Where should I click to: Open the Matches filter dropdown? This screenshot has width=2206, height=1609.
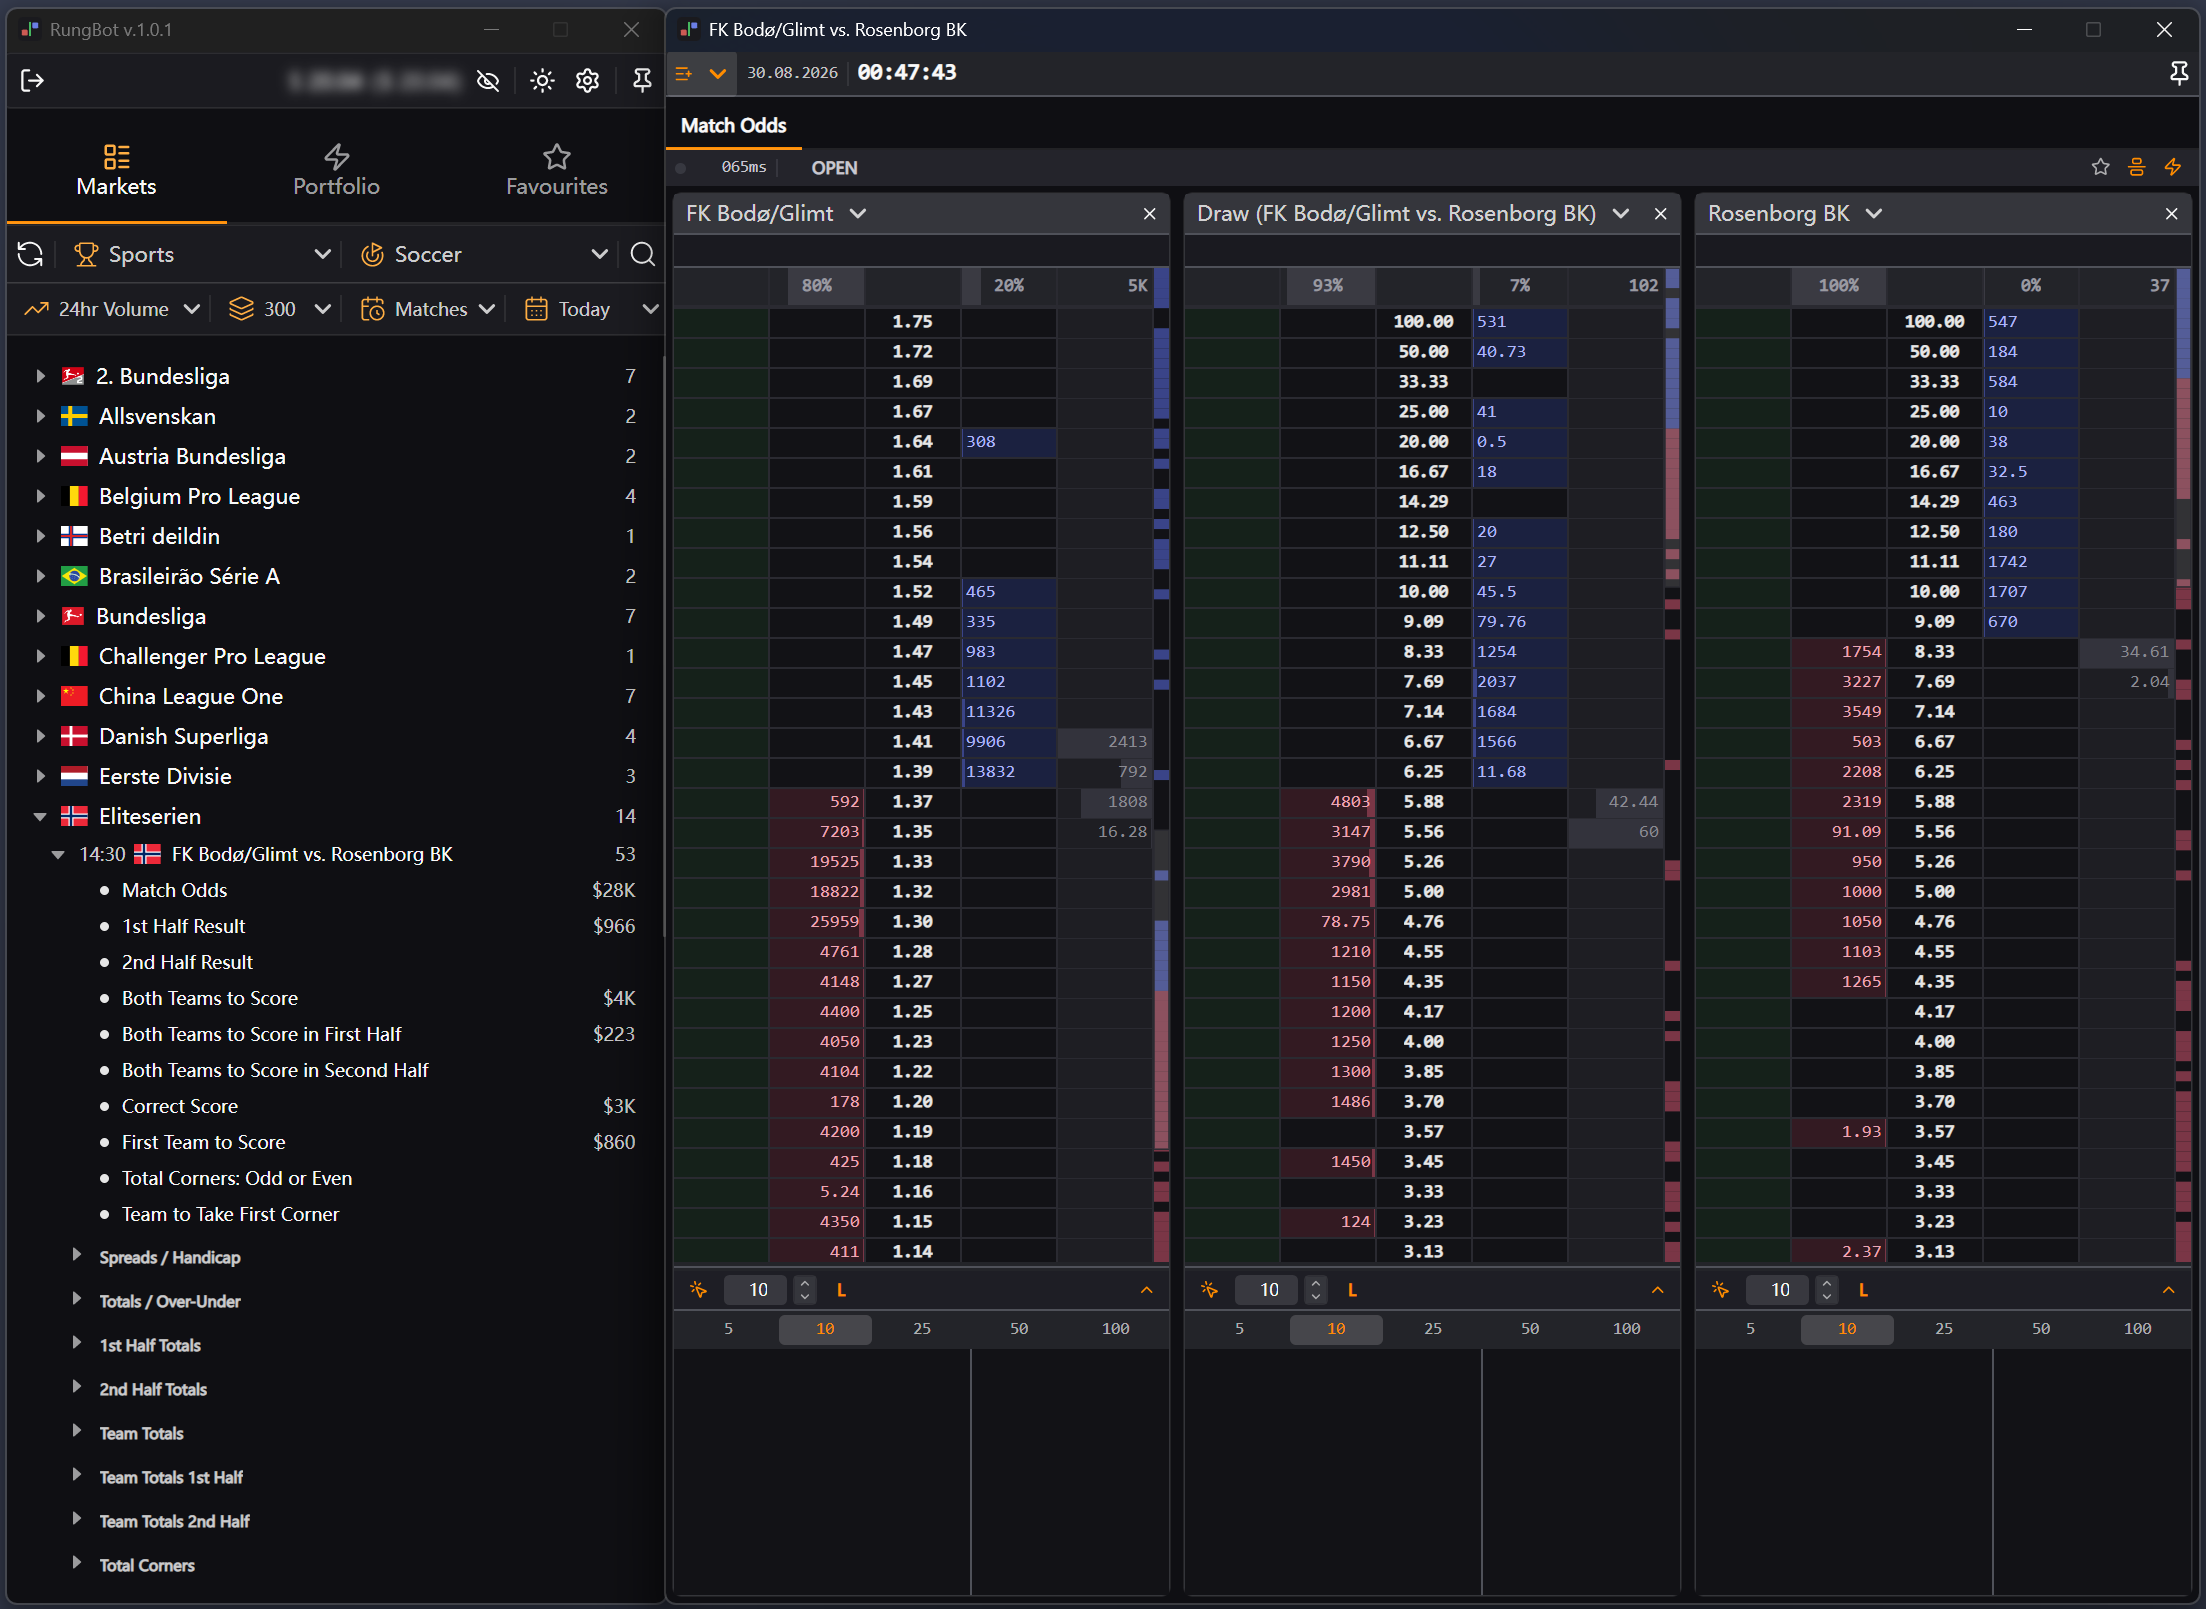(x=428, y=309)
